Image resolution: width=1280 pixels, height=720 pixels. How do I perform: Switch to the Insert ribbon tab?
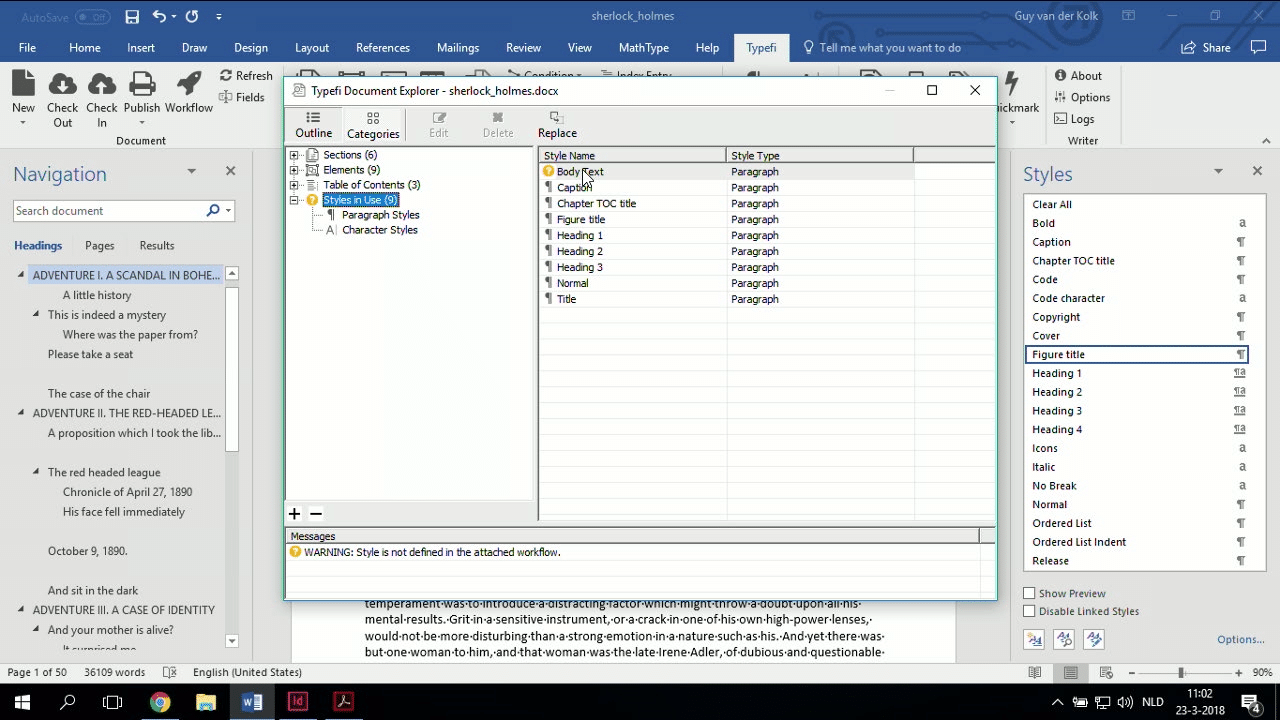[141, 47]
